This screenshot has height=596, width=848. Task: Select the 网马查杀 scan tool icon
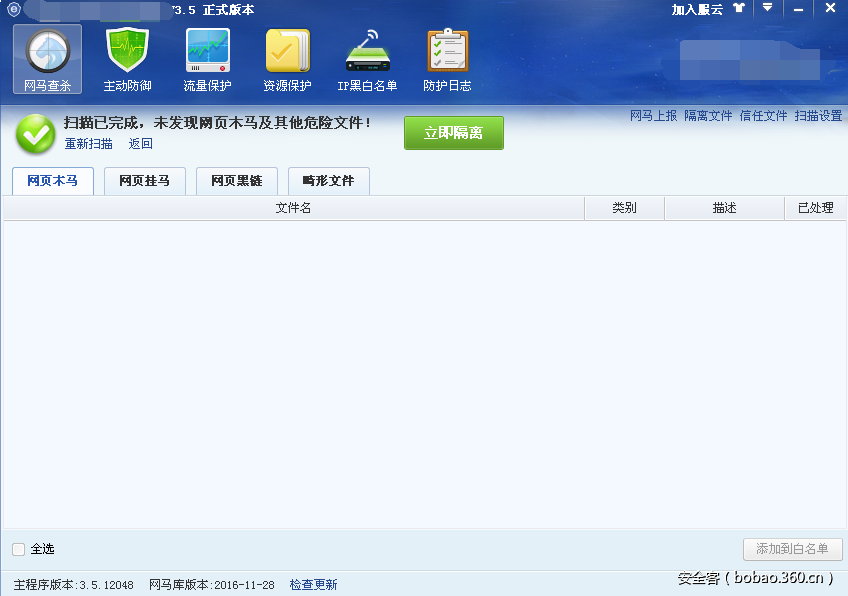pos(46,60)
